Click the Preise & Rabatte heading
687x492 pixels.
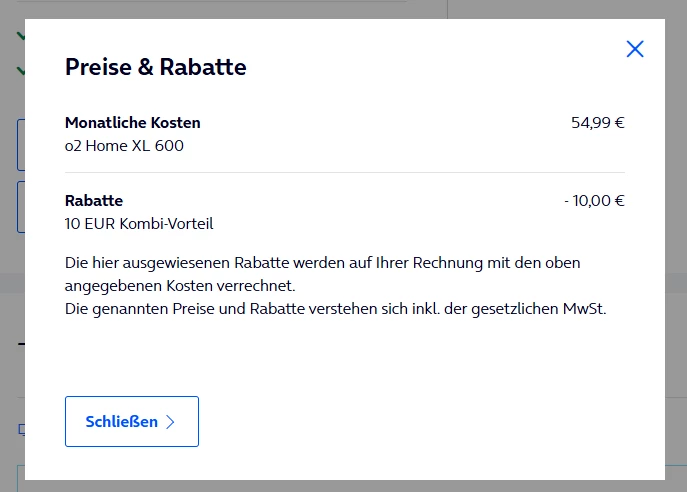pos(155,67)
